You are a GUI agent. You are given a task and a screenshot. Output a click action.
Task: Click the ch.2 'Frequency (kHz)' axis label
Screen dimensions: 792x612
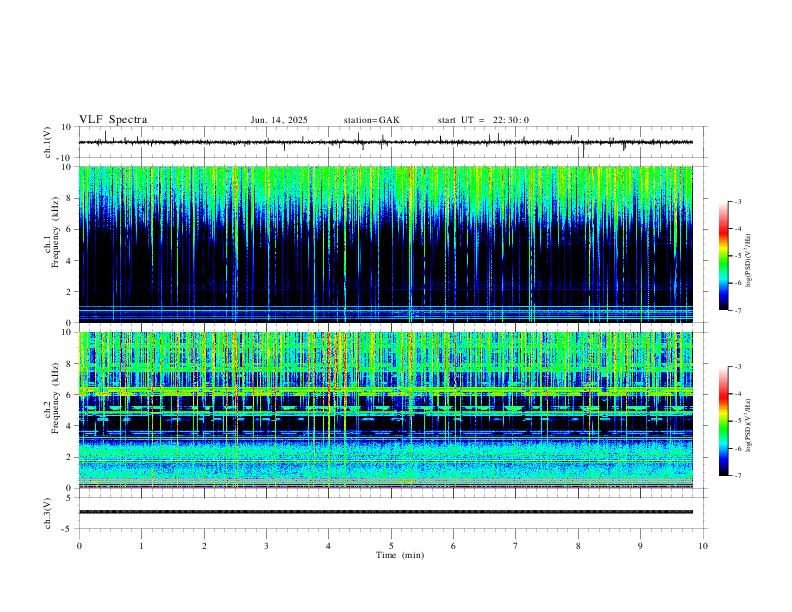coord(56,398)
